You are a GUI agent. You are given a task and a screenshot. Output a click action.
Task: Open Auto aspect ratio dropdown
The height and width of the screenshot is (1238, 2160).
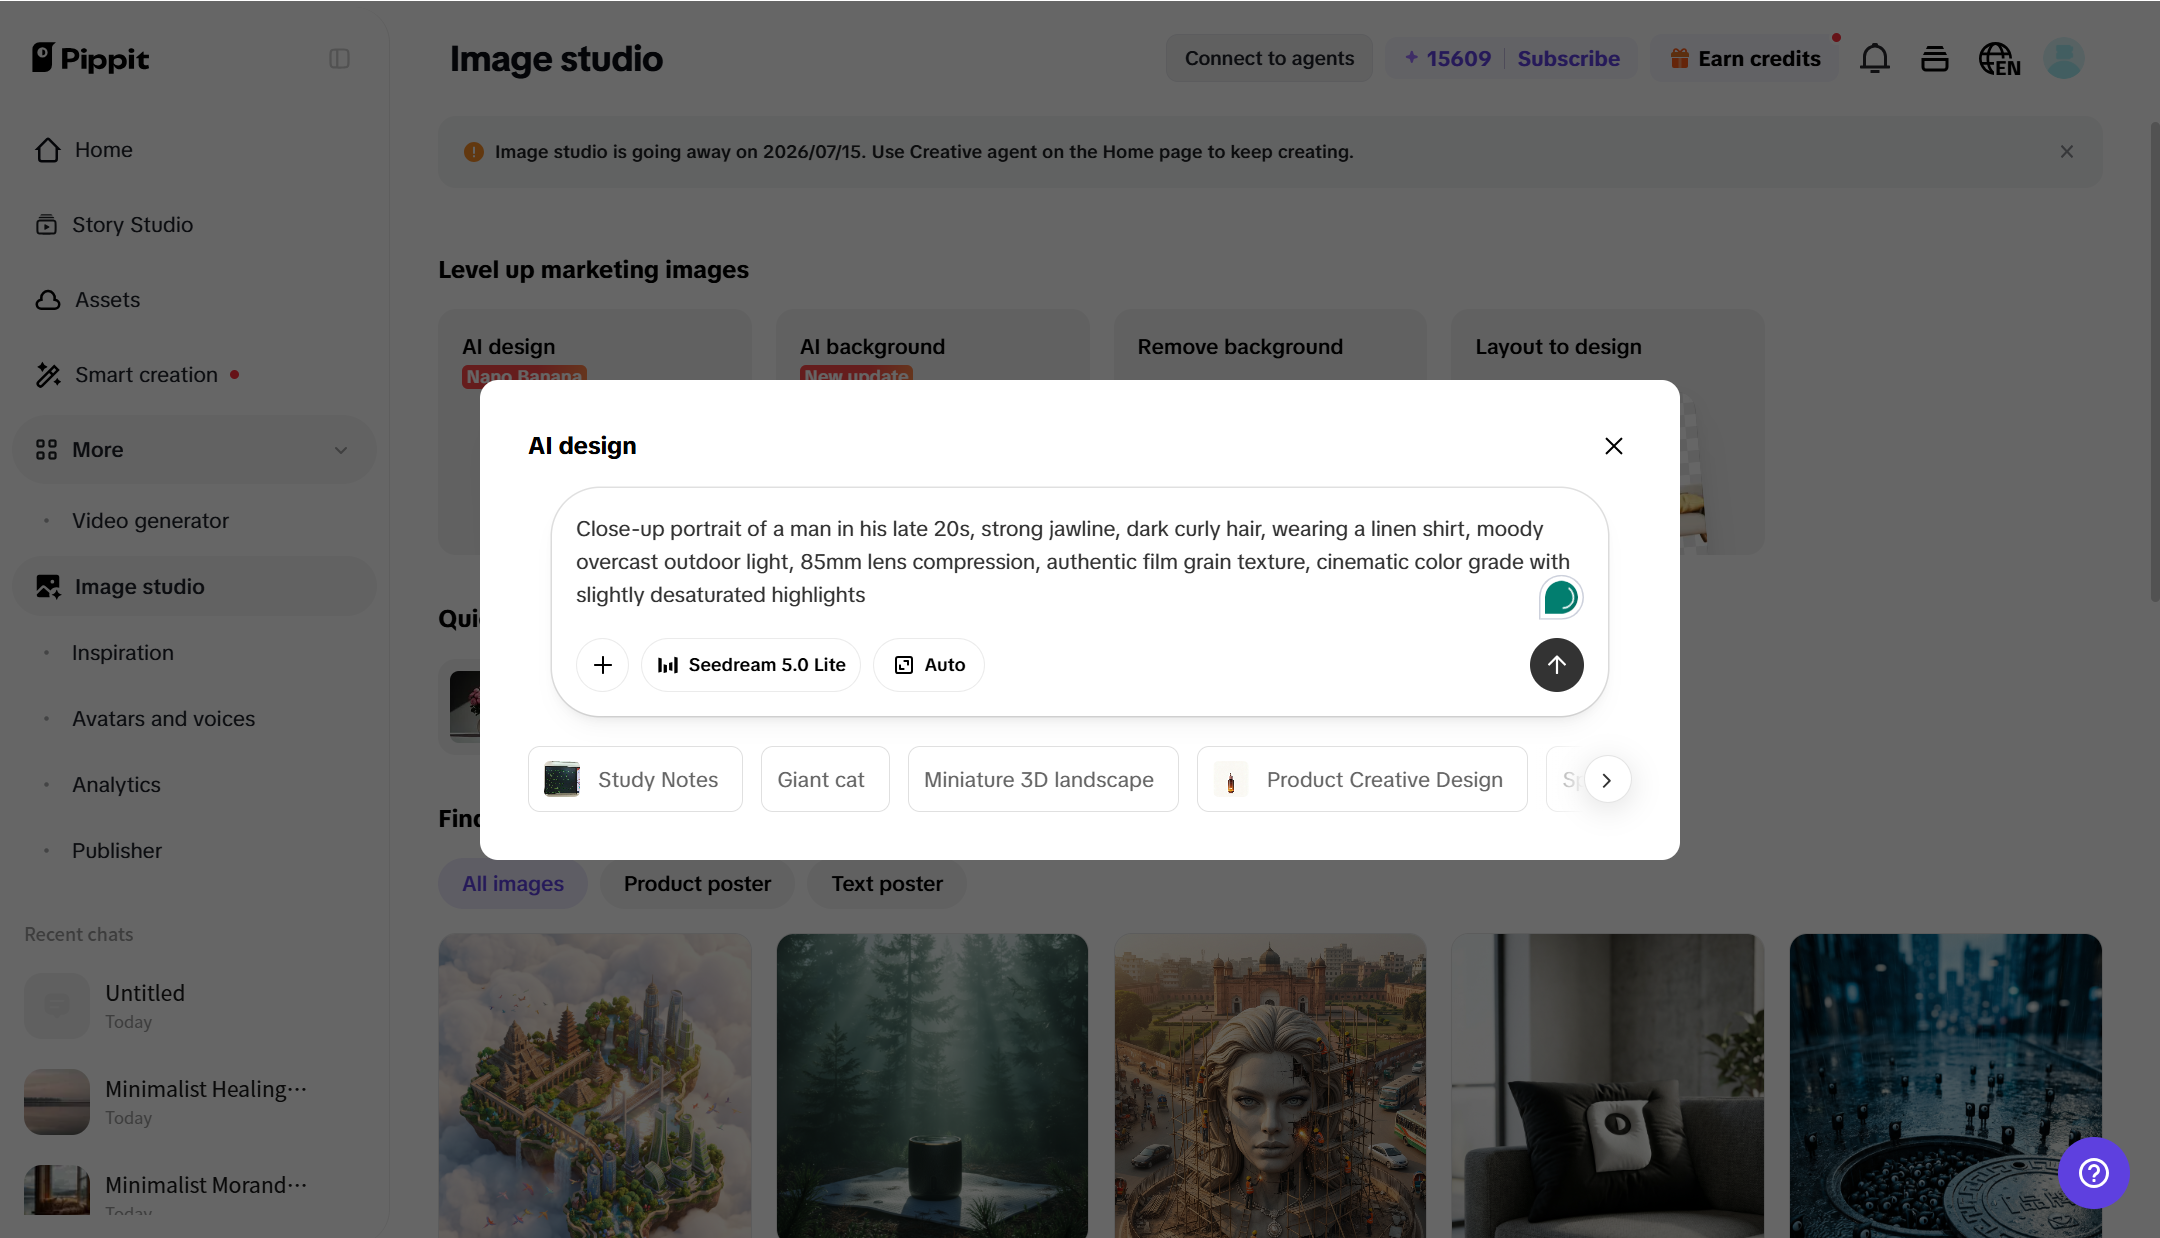click(929, 665)
